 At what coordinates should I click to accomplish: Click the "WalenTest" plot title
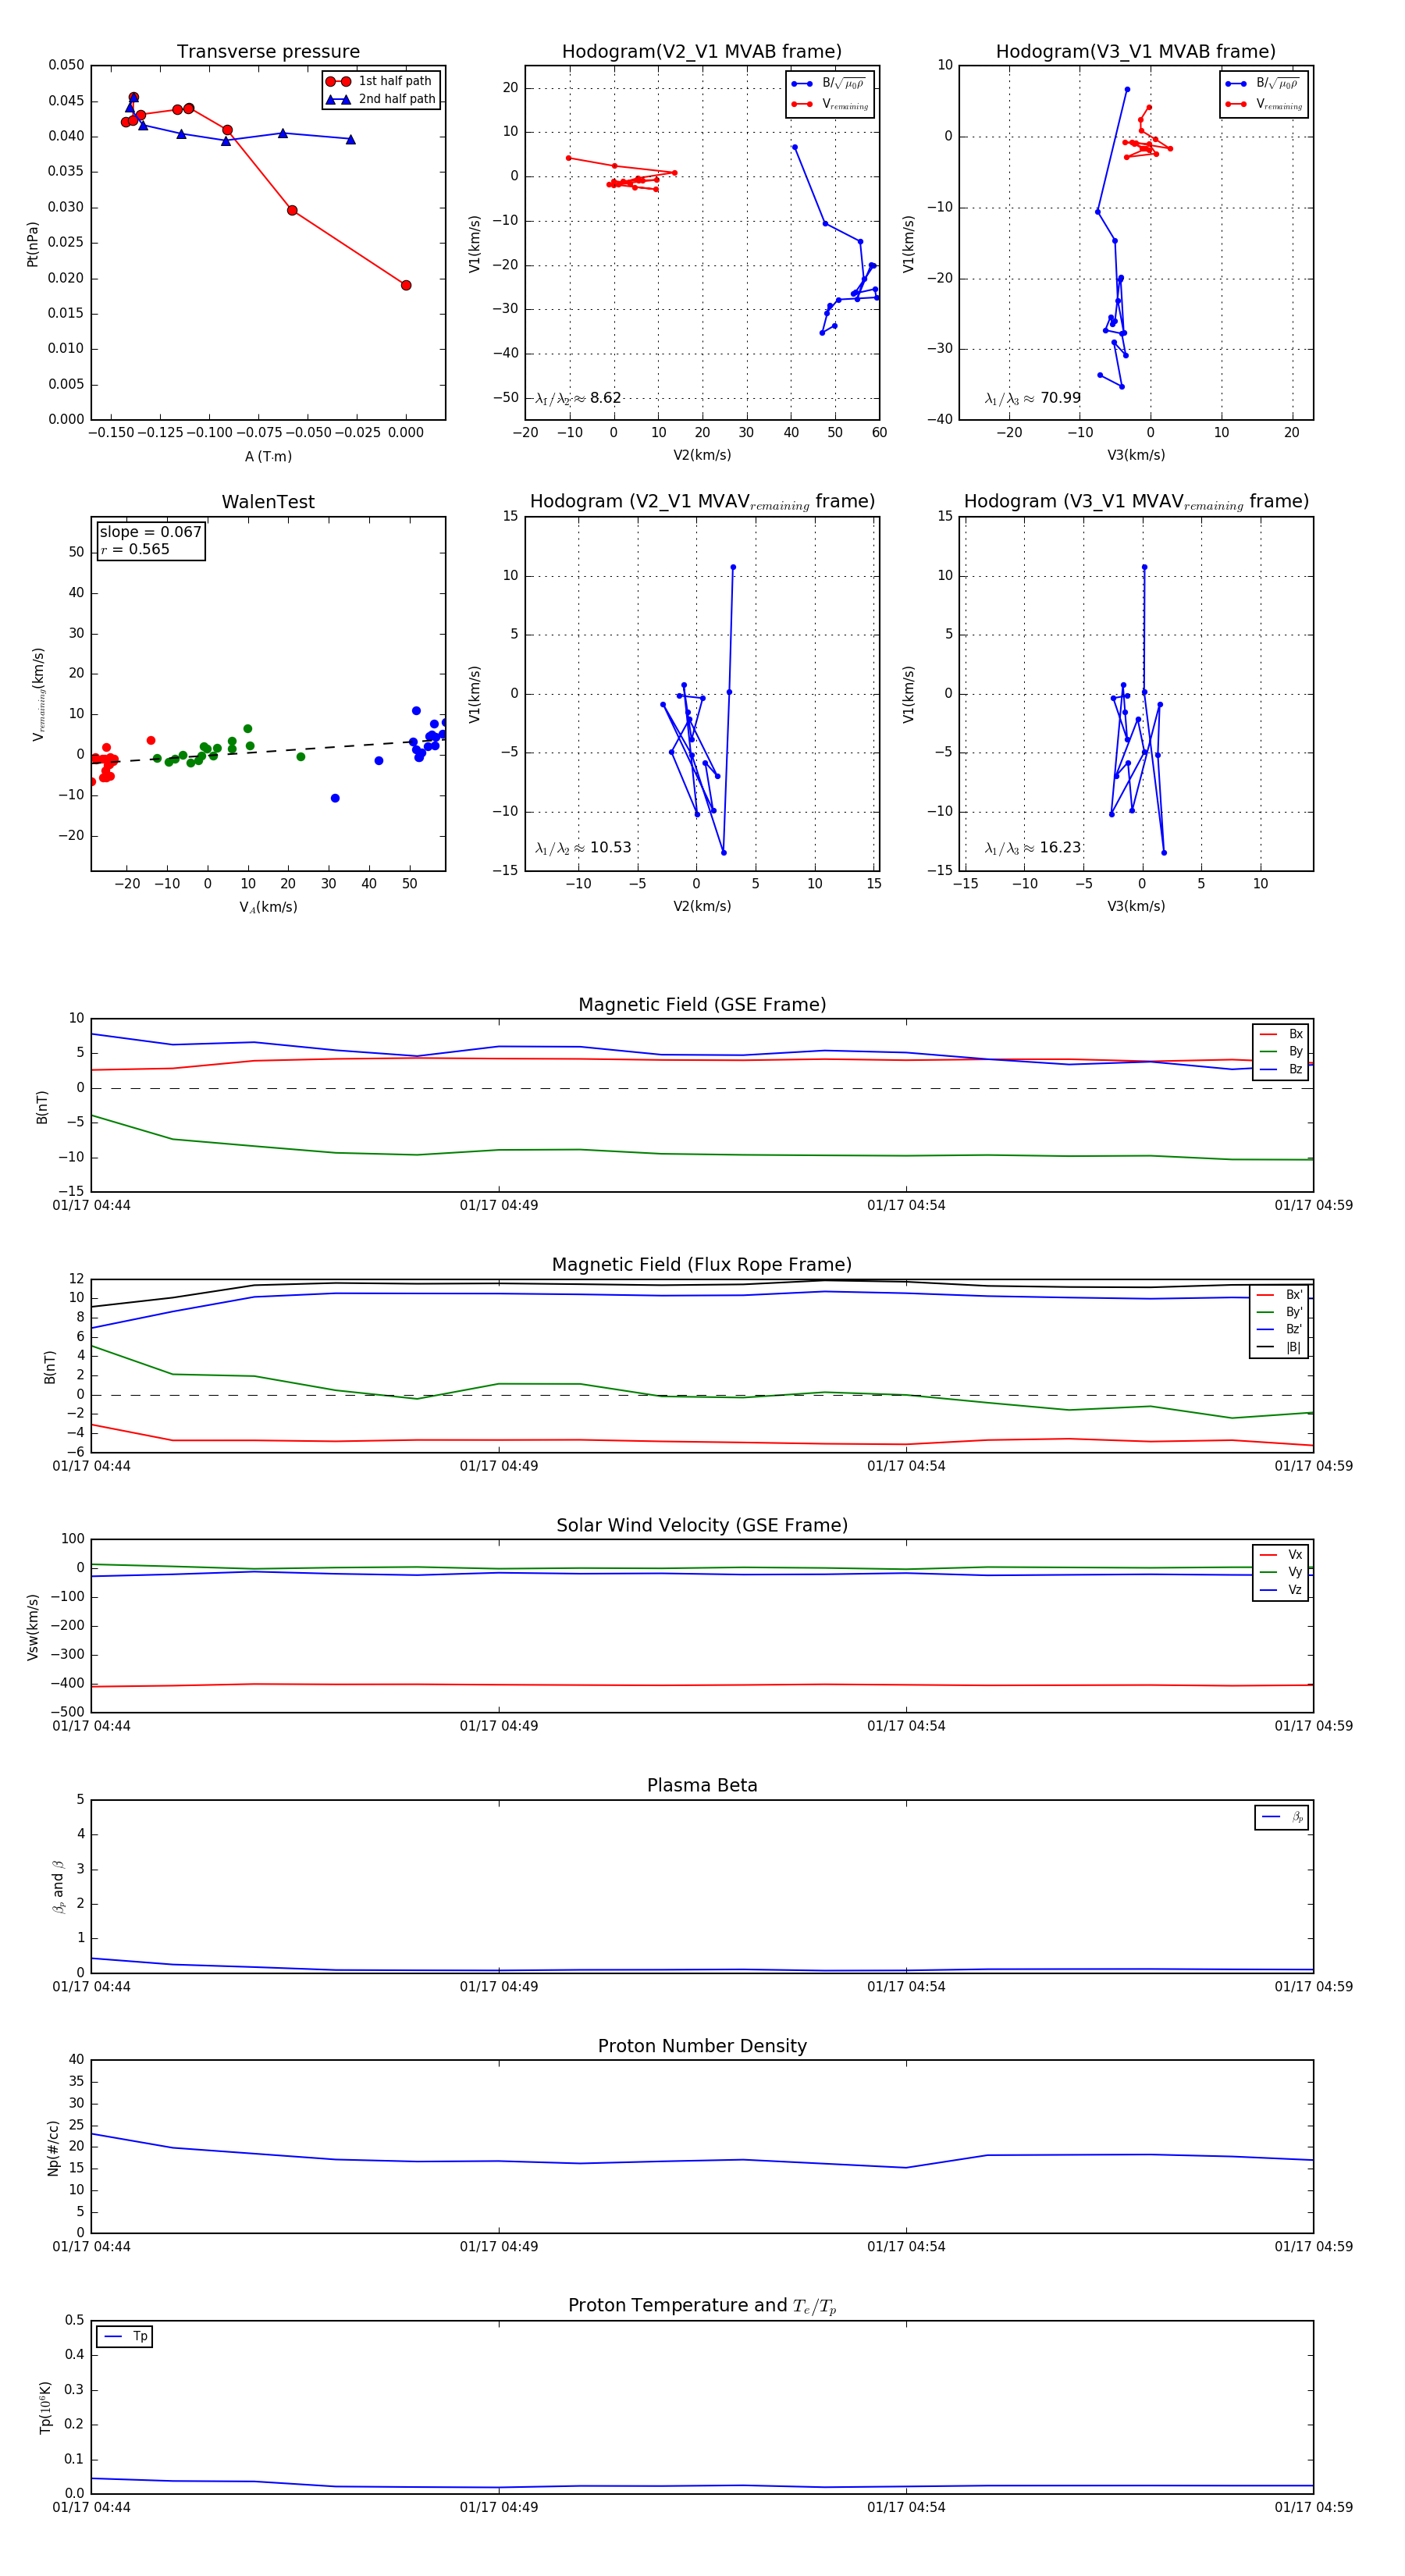tap(268, 502)
